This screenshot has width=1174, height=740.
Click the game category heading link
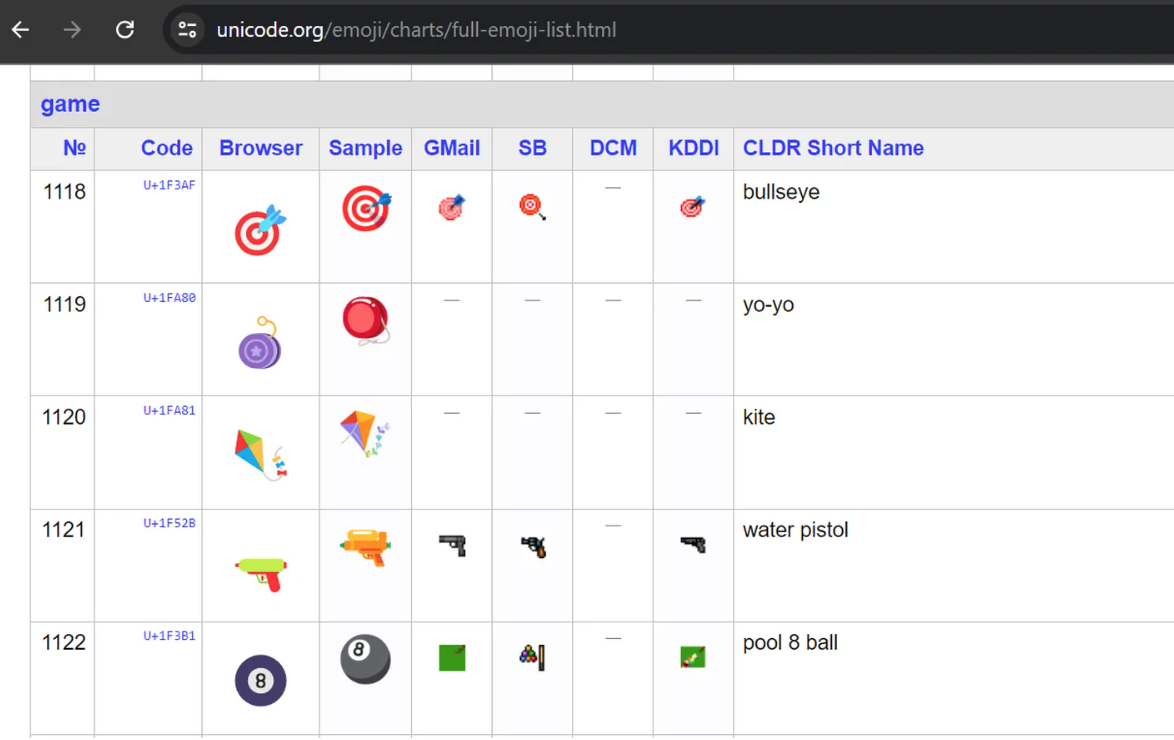point(70,104)
